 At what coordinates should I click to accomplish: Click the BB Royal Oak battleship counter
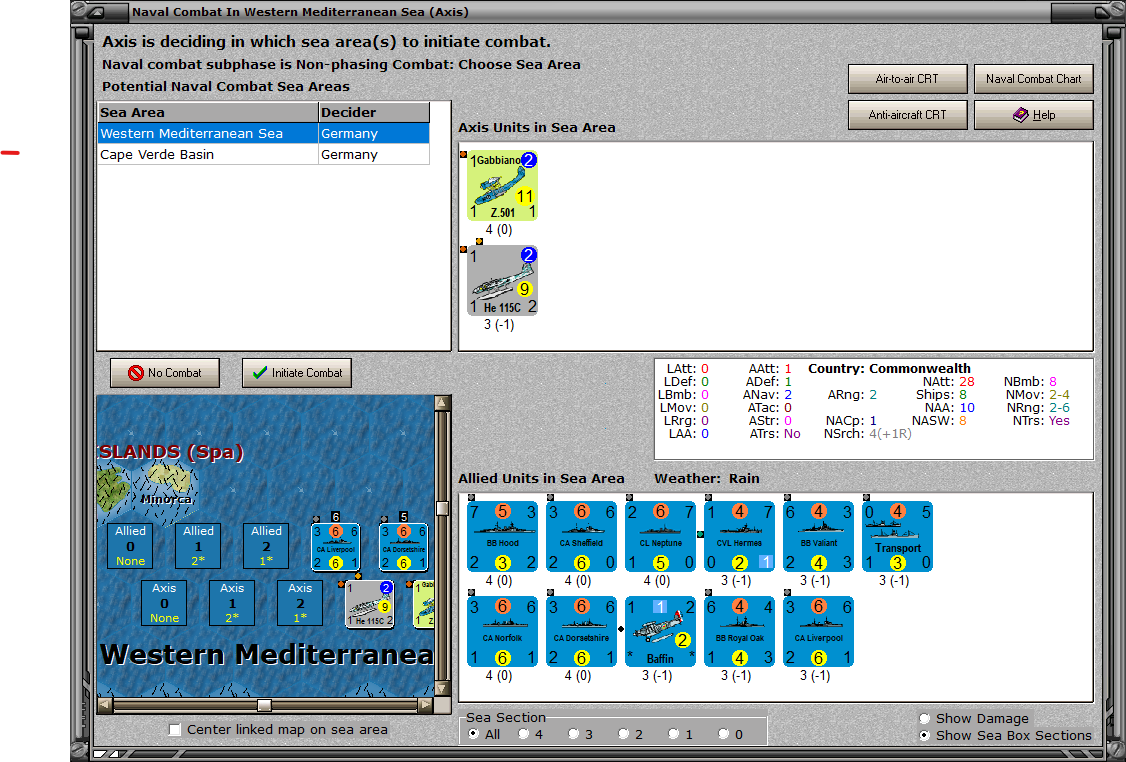click(740, 631)
